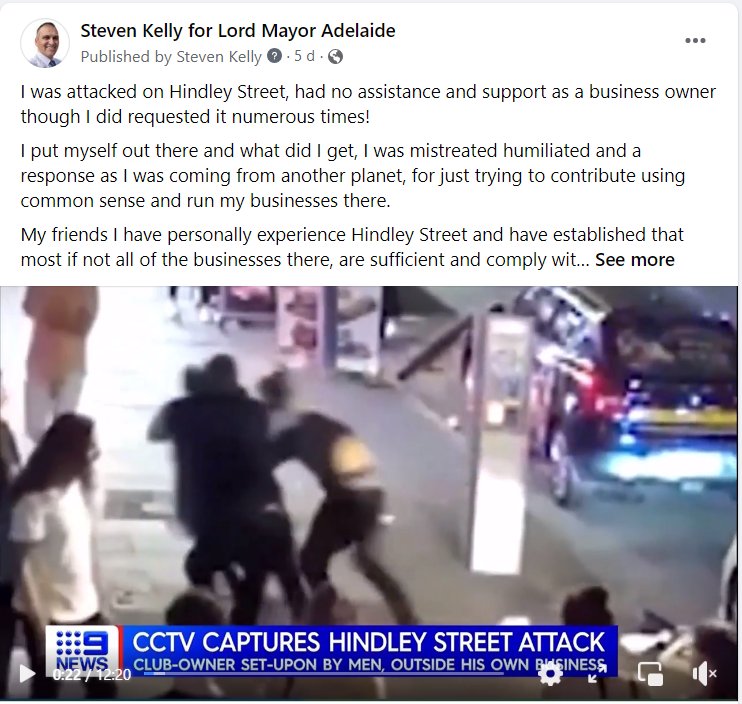
Task: Click the 9 News logo in video
Action: pos(82,651)
